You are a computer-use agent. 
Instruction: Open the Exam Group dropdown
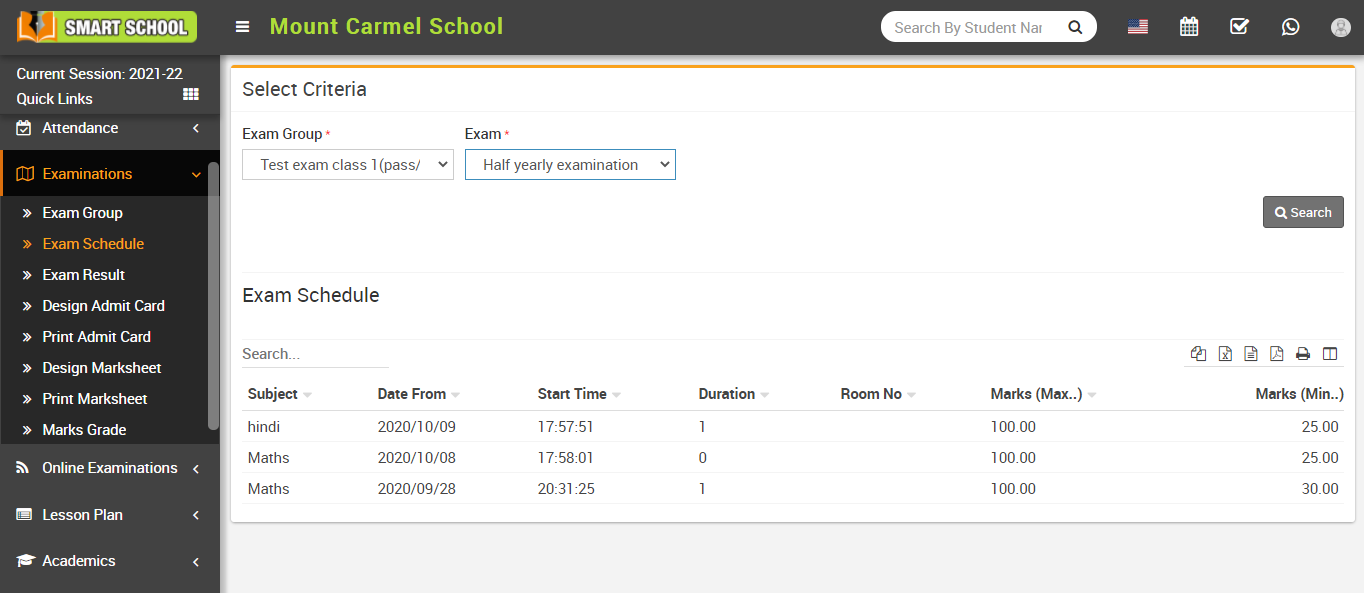(x=347, y=164)
